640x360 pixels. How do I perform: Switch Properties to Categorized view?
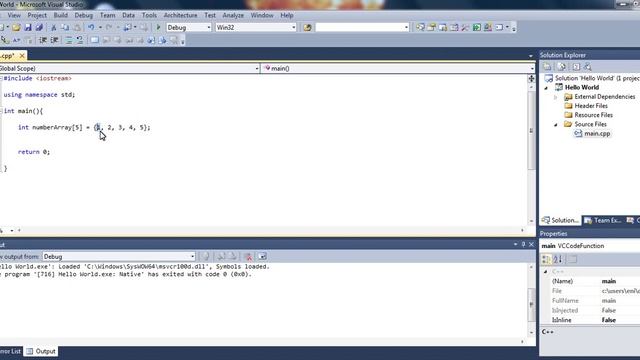point(546,259)
